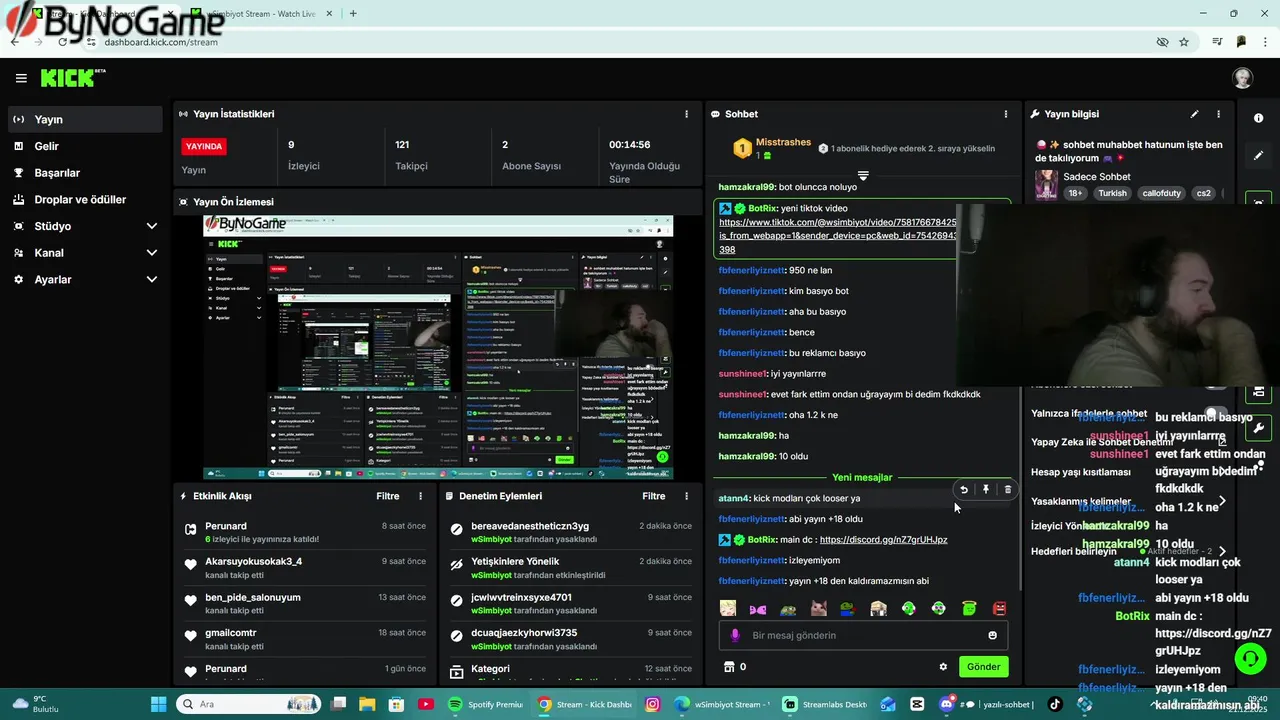Send message with Gönder button

983,666
